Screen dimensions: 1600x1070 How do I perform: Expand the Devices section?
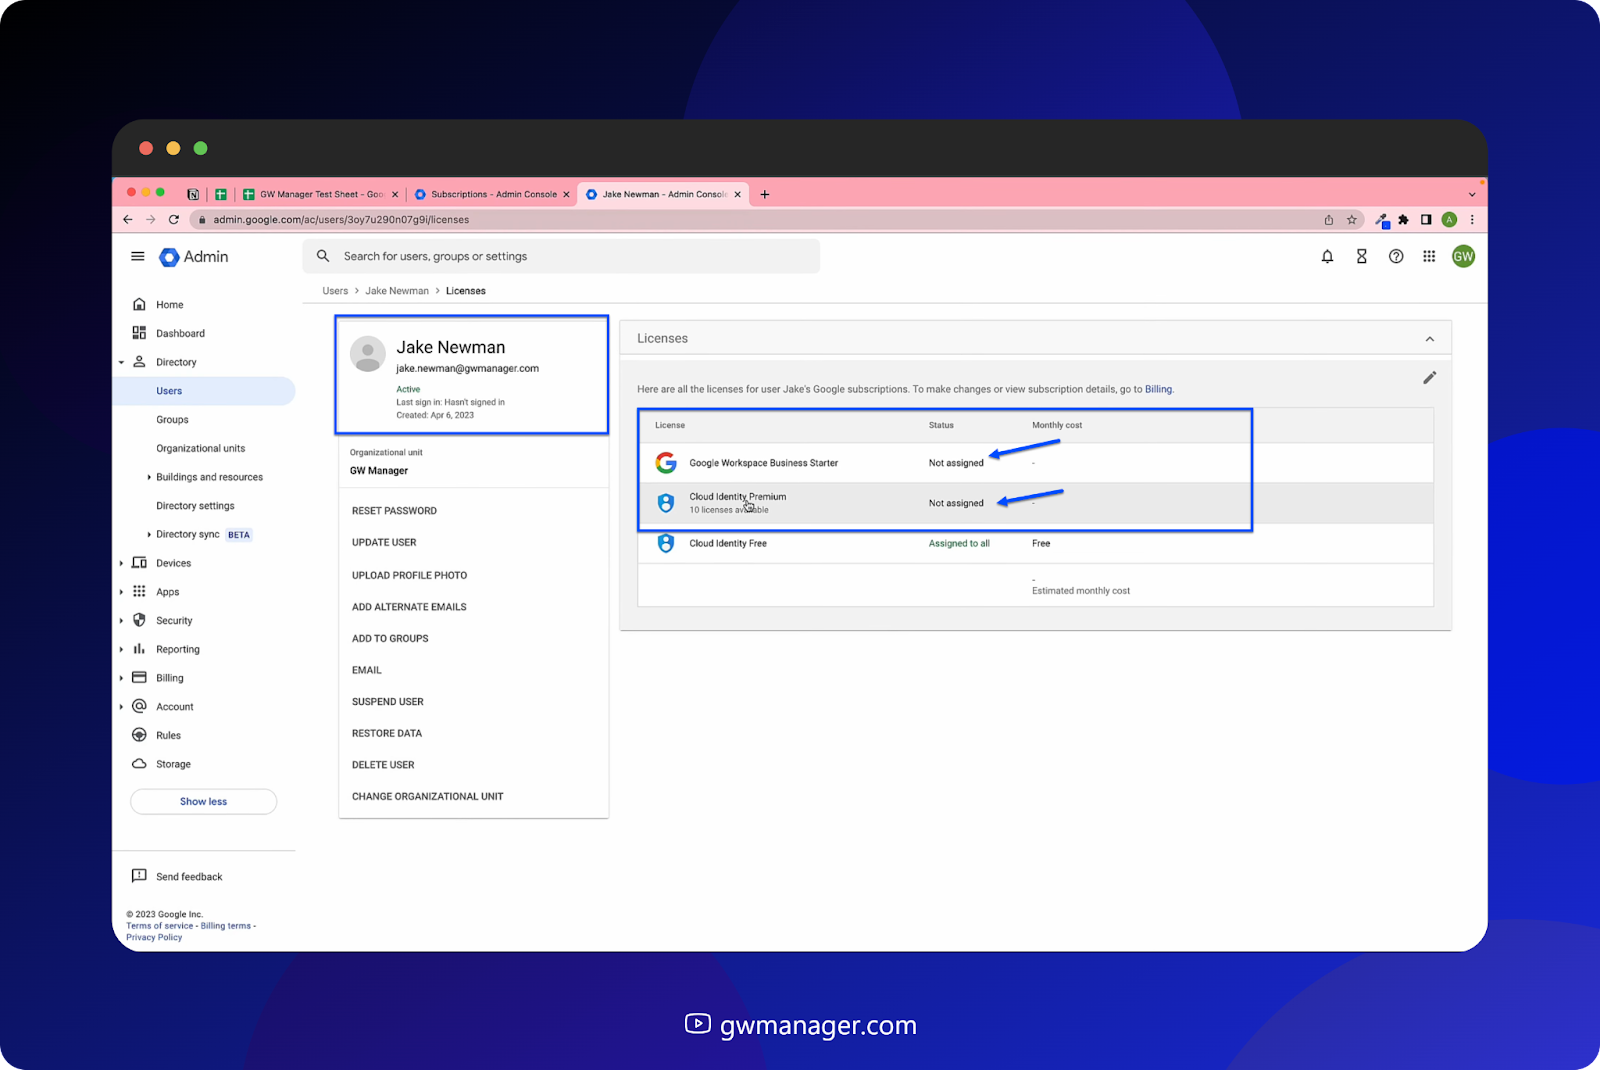pyautogui.click(x=121, y=564)
